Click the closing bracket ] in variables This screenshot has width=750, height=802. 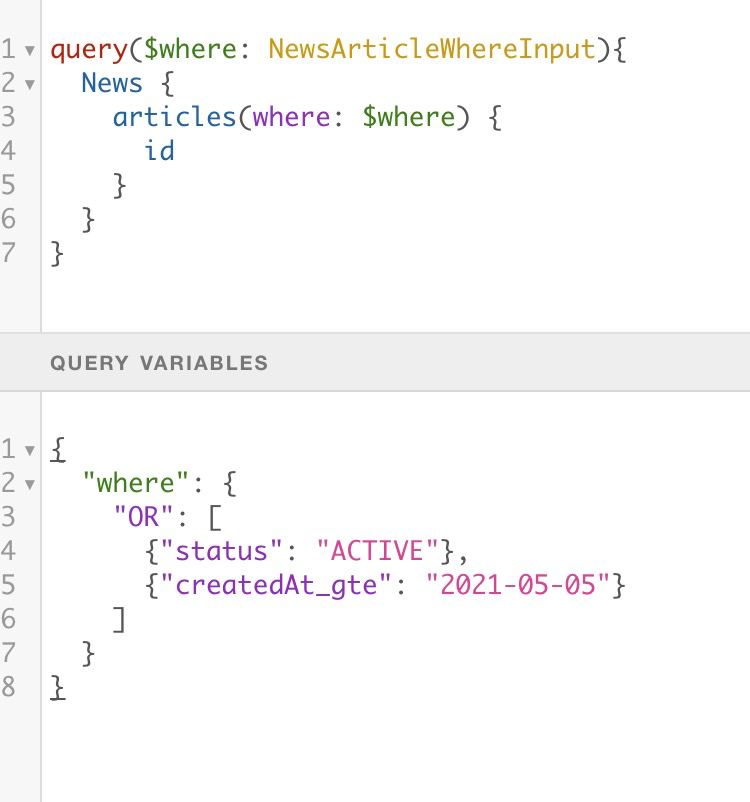[x=119, y=619]
